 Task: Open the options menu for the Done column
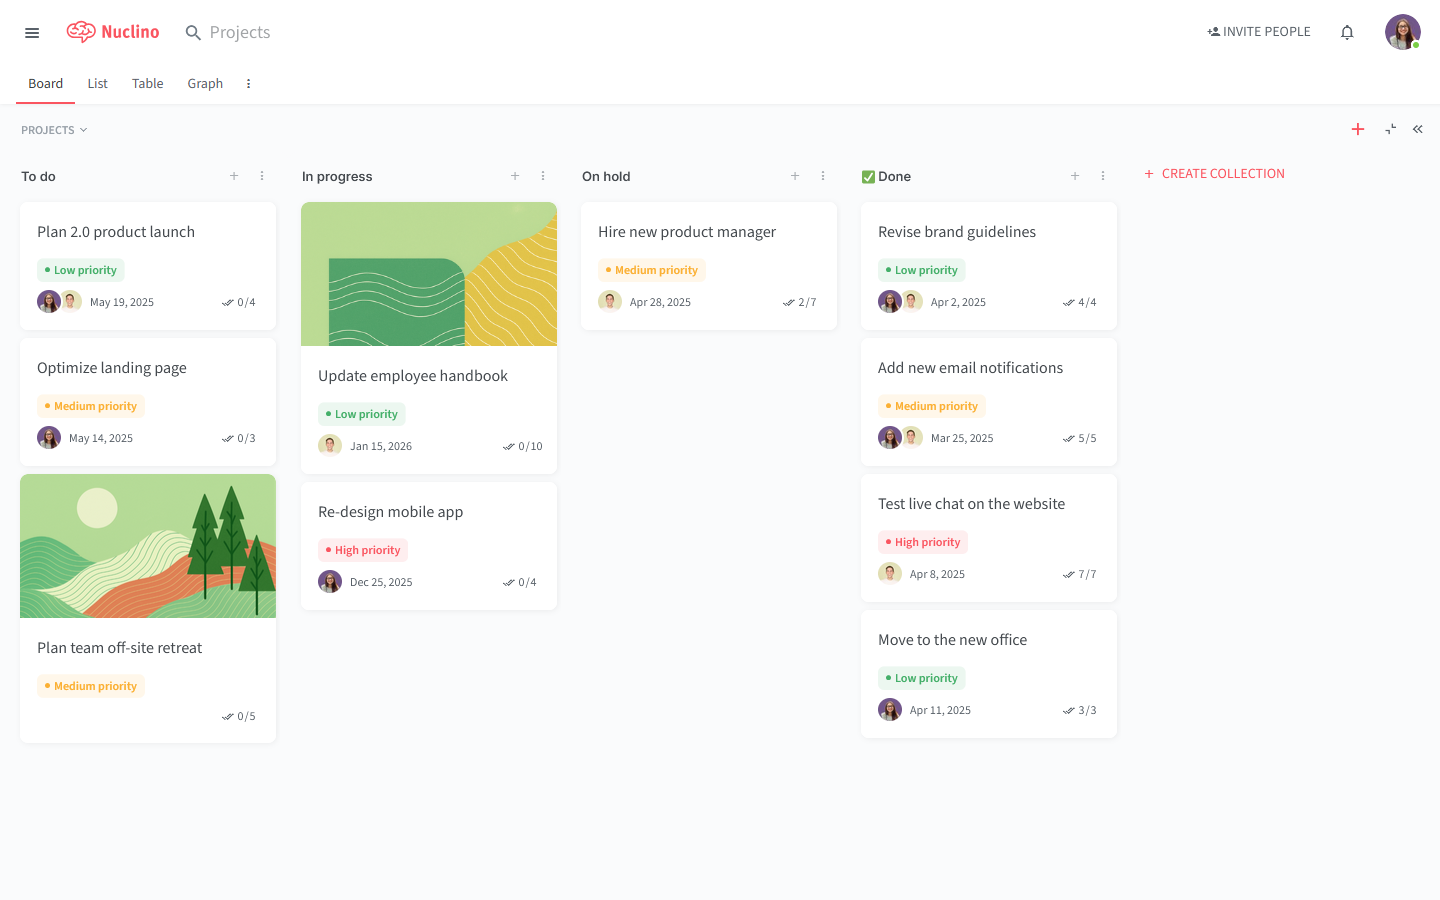point(1103,176)
